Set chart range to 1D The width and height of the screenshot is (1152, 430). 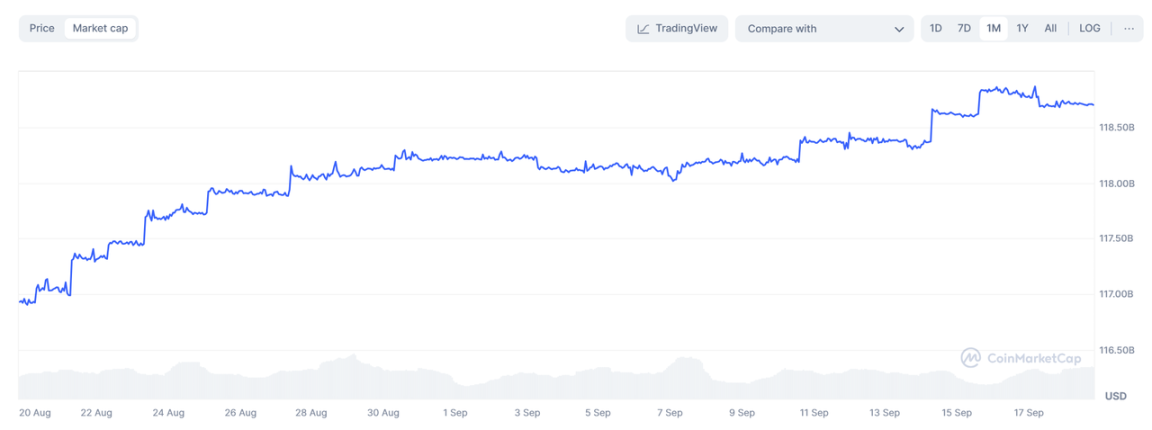(x=936, y=29)
